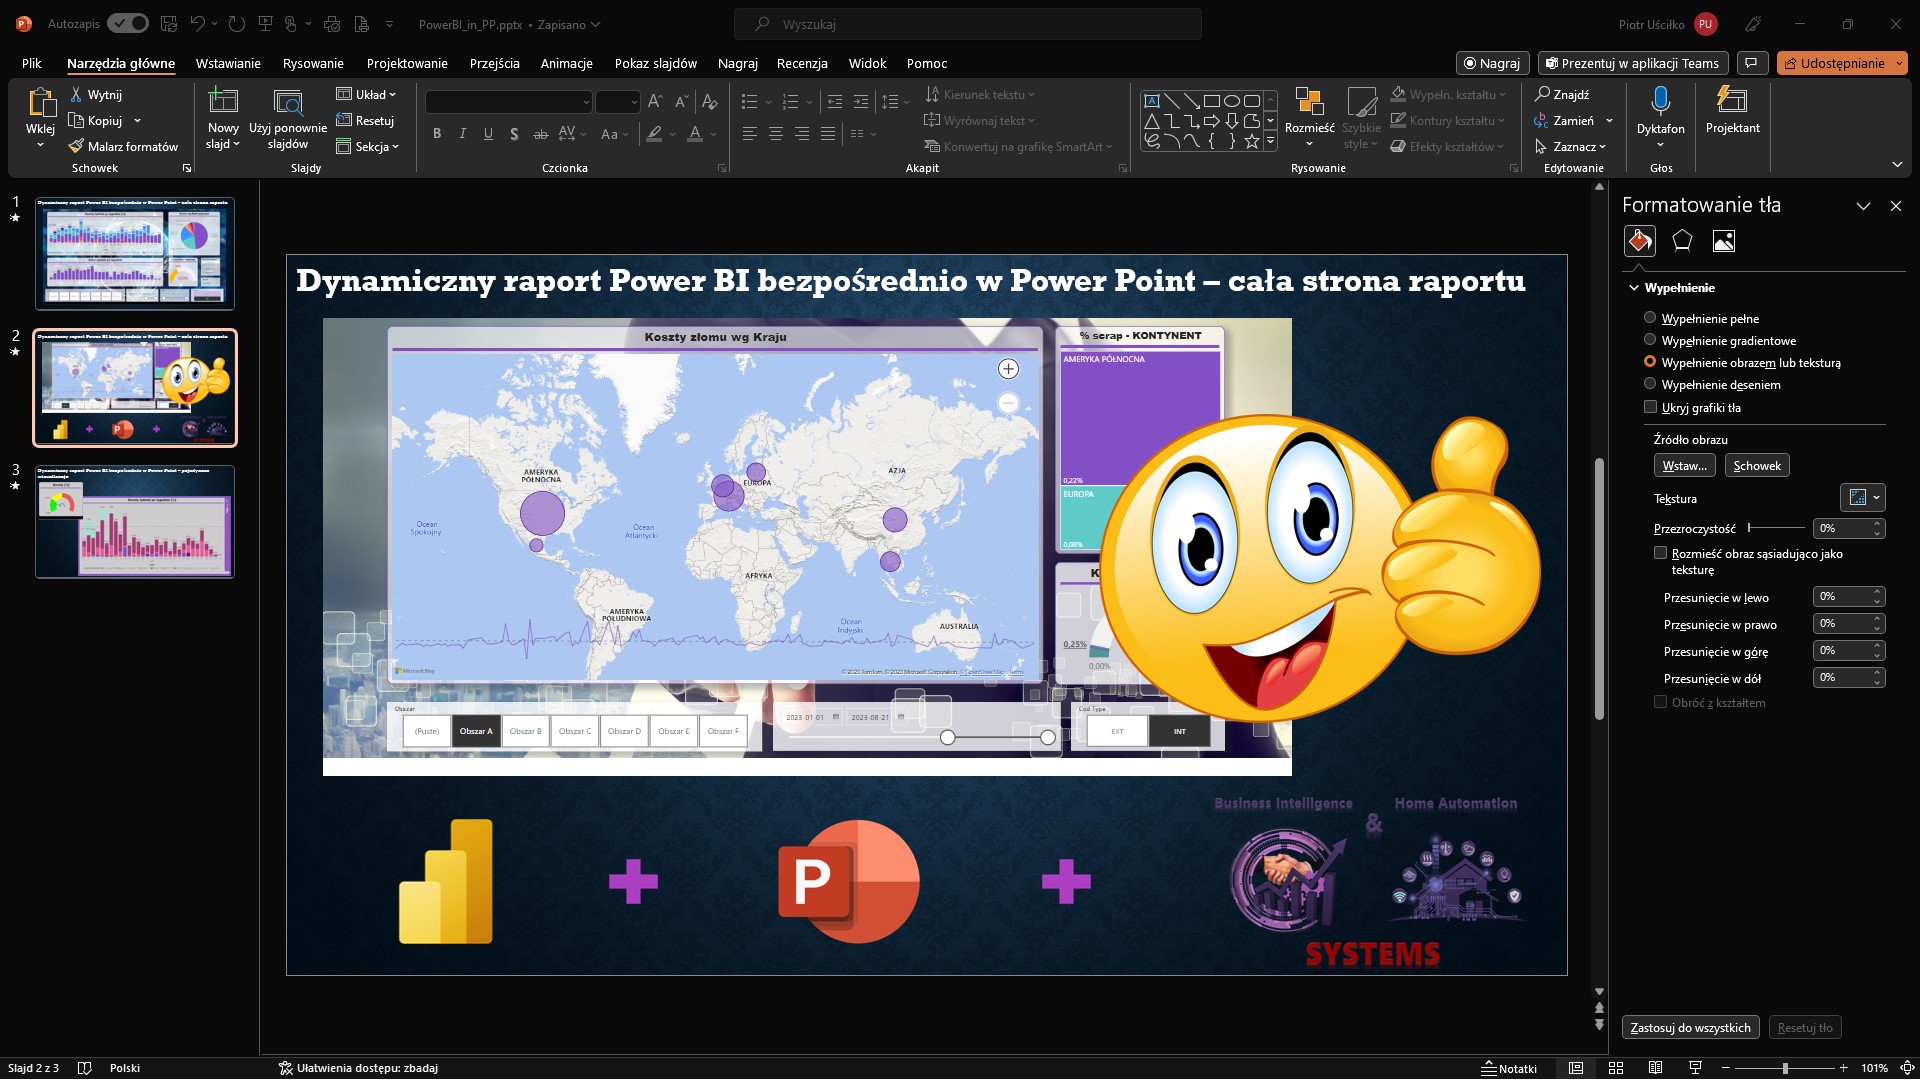
Task: Click the Malarz formatów brush icon
Action: (76, 146)
